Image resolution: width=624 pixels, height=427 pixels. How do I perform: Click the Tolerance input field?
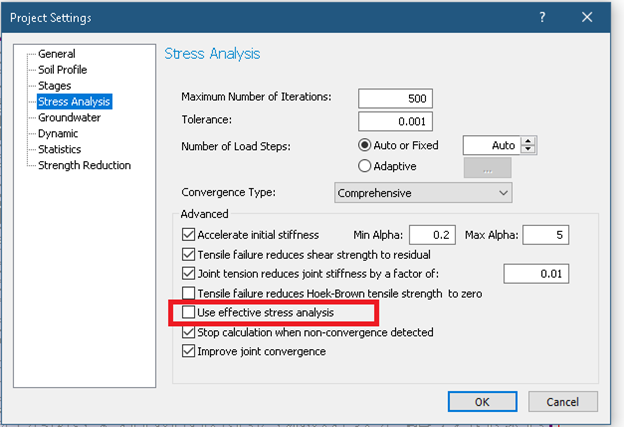[399, 120]
